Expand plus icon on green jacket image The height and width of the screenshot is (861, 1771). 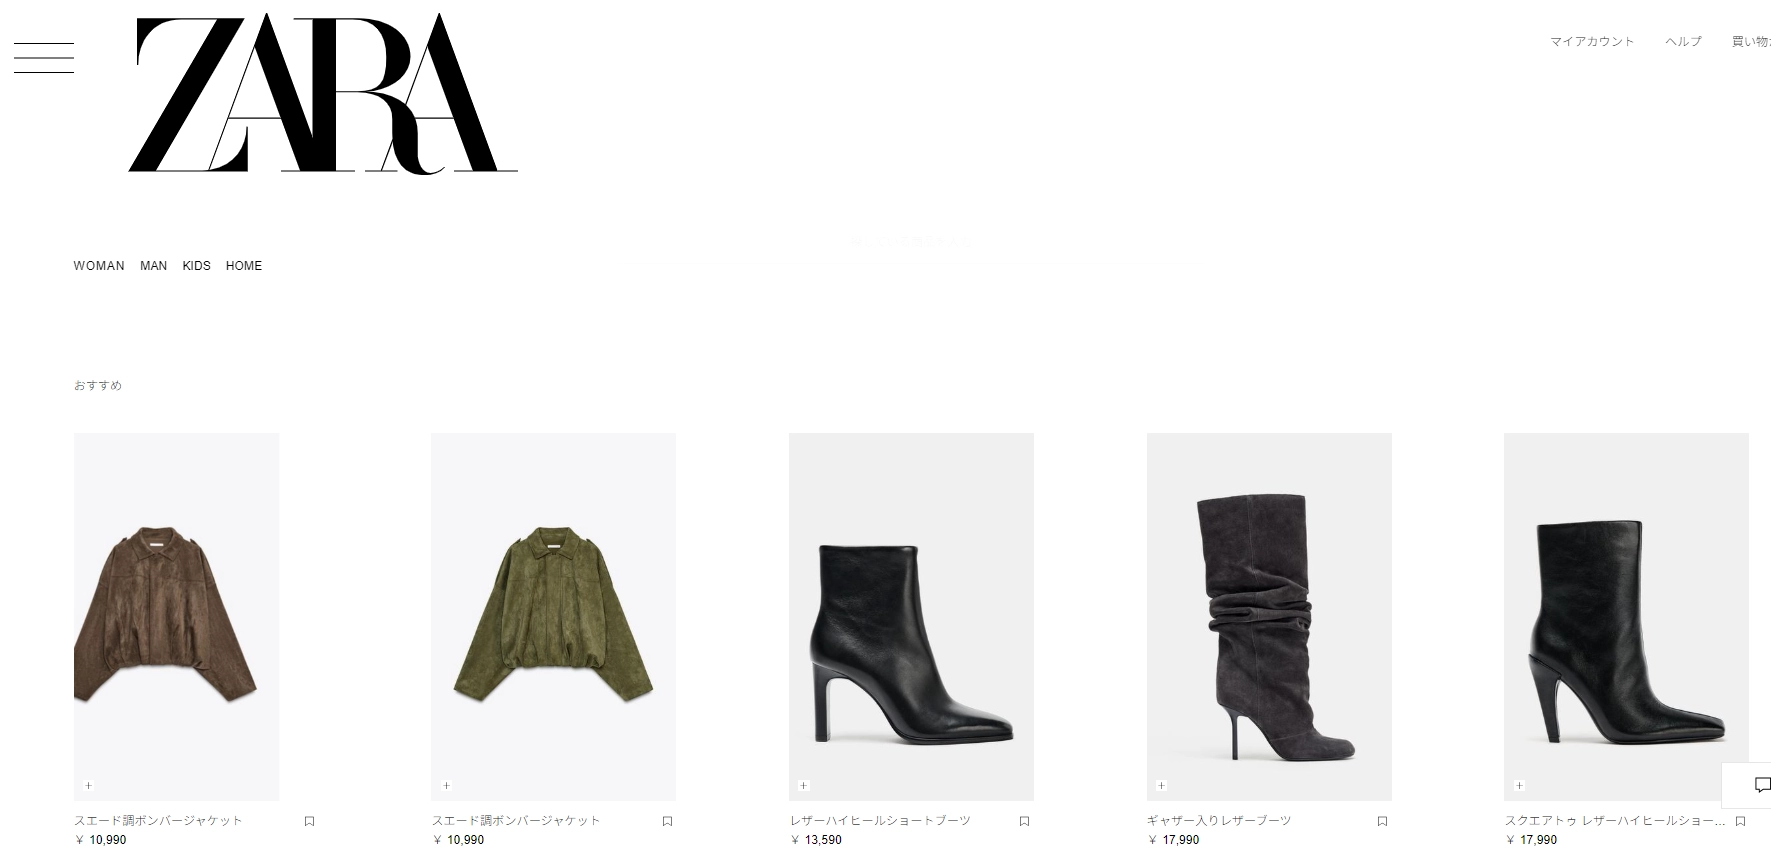tap(446, 786)
